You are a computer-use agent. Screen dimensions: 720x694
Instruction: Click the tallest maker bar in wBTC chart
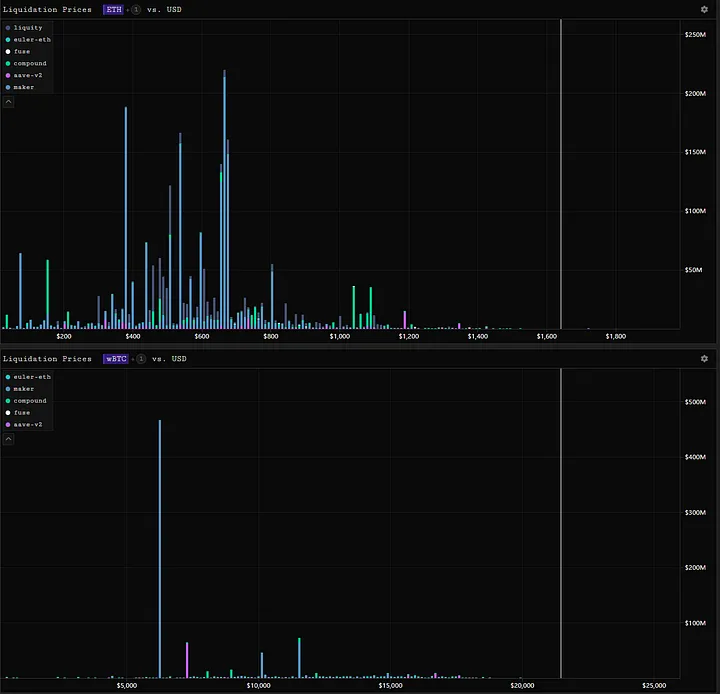(x=160, y=550)
